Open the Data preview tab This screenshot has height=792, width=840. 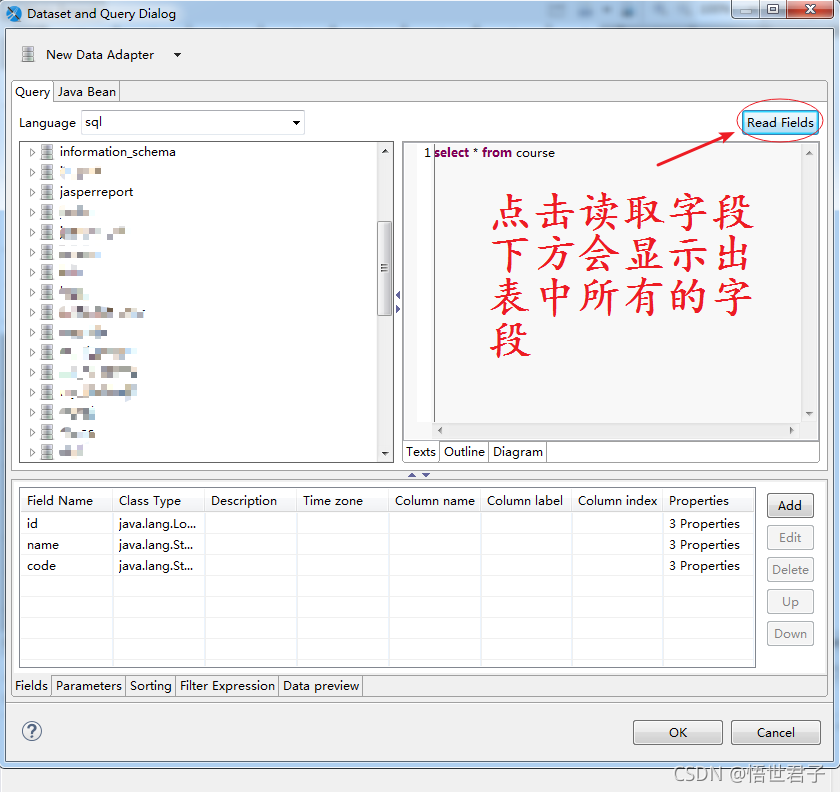pyautogui.click(x=320, y=686)
